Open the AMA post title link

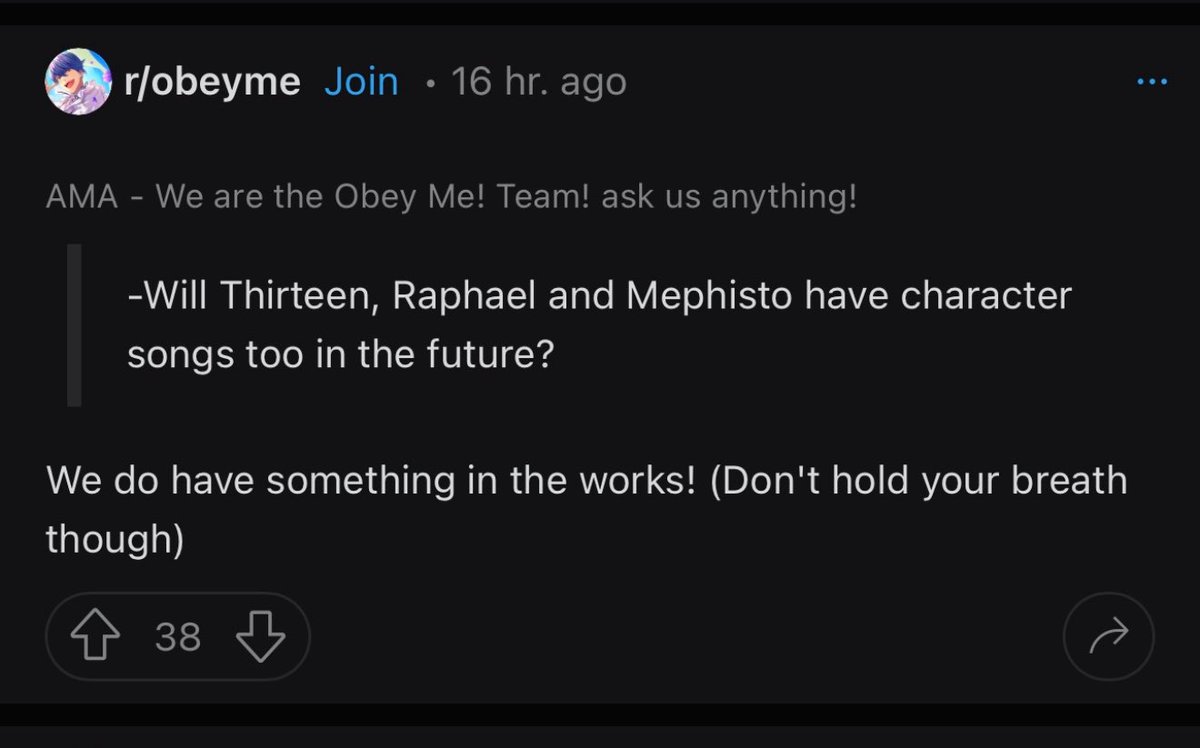click(x=451, y=197)
